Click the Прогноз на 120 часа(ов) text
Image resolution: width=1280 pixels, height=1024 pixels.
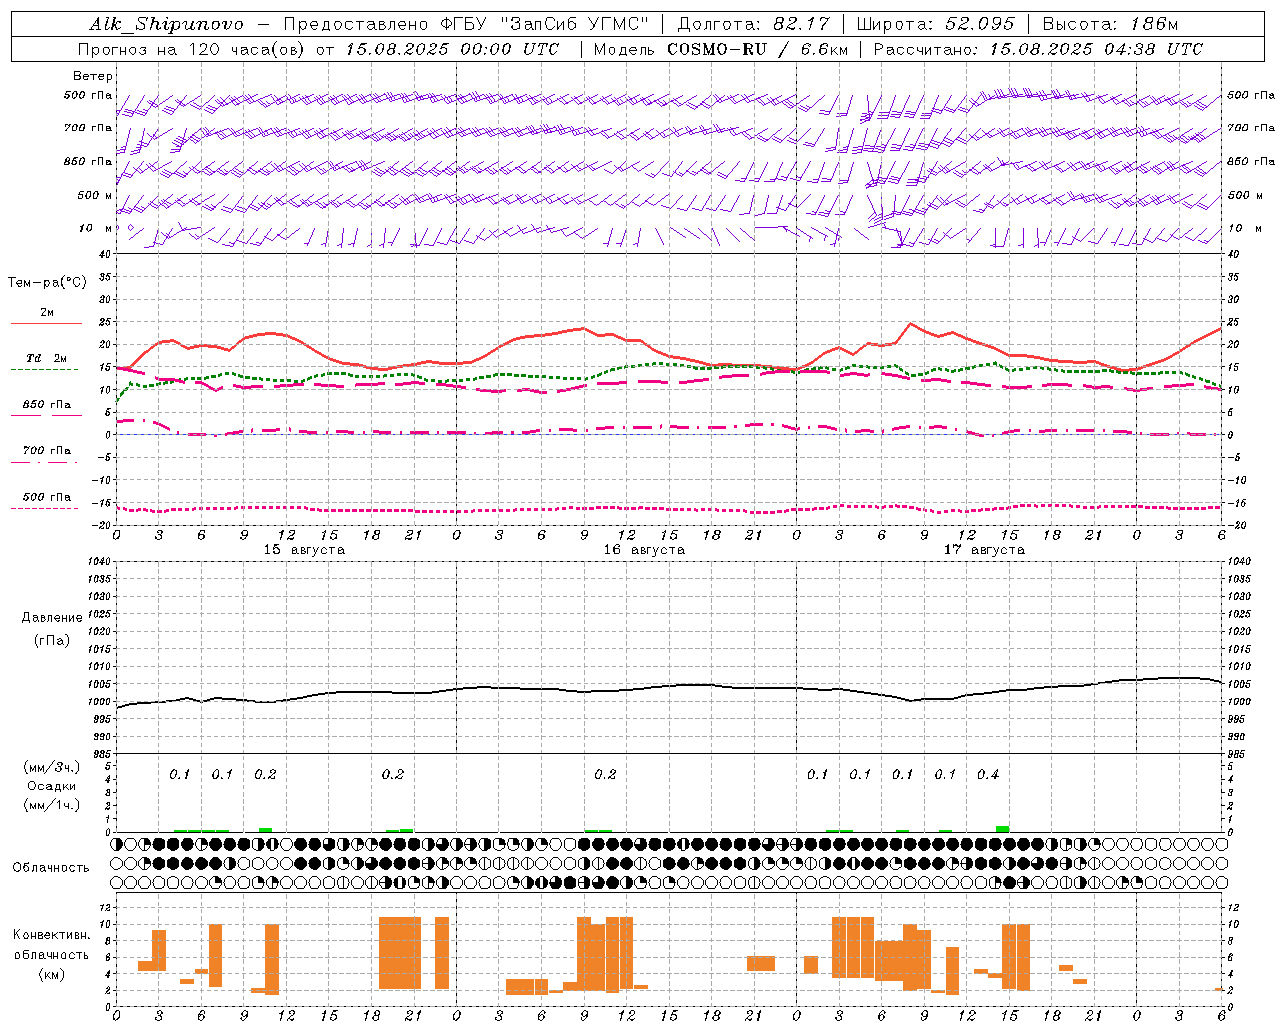tap(193, 49)
